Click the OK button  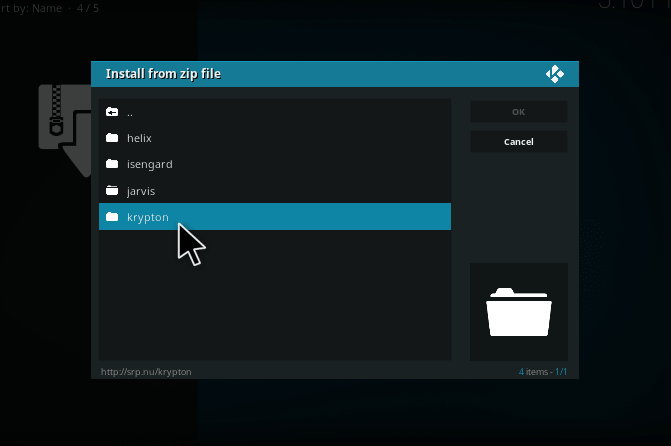click(519, 112)
